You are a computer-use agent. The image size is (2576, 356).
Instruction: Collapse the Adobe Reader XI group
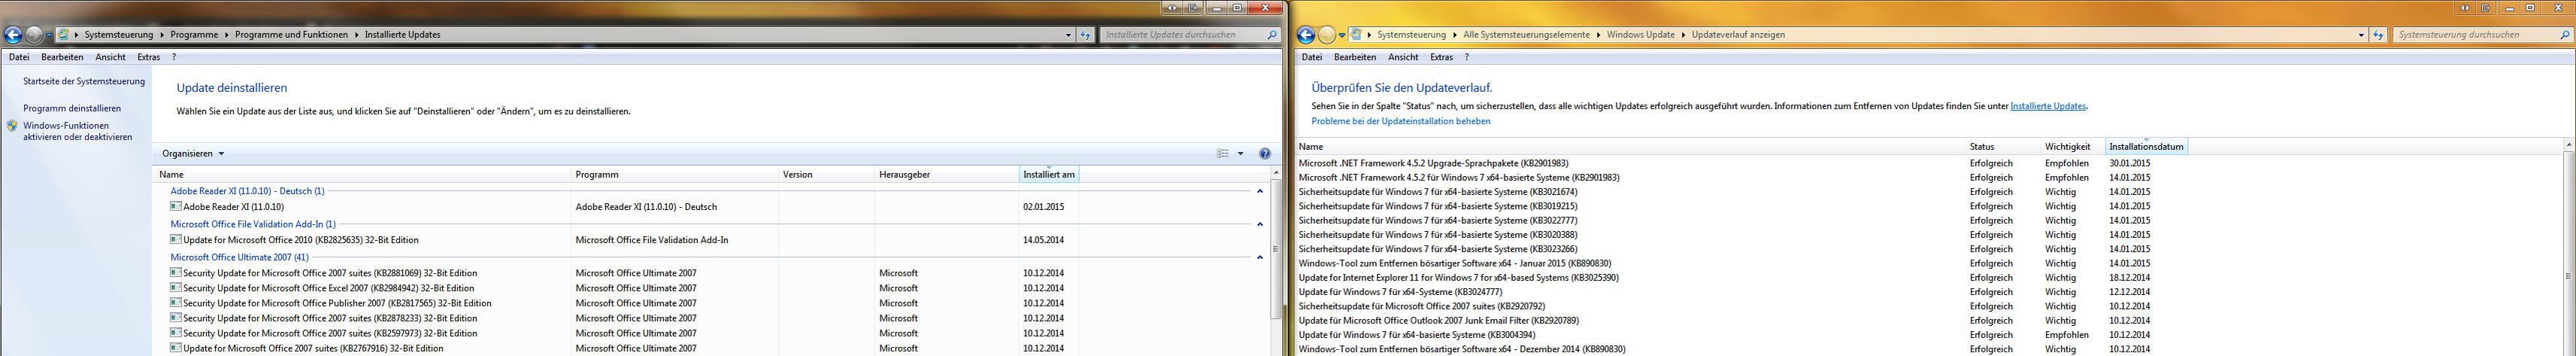click(x=1260, y=191)
